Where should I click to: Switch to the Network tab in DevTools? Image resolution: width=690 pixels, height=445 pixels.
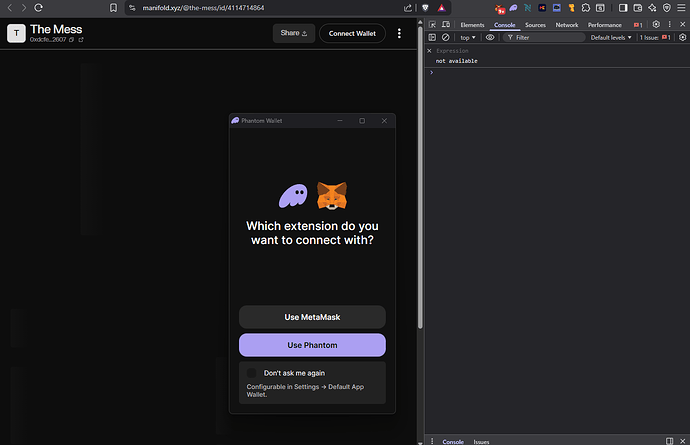[x=567, y=24]
